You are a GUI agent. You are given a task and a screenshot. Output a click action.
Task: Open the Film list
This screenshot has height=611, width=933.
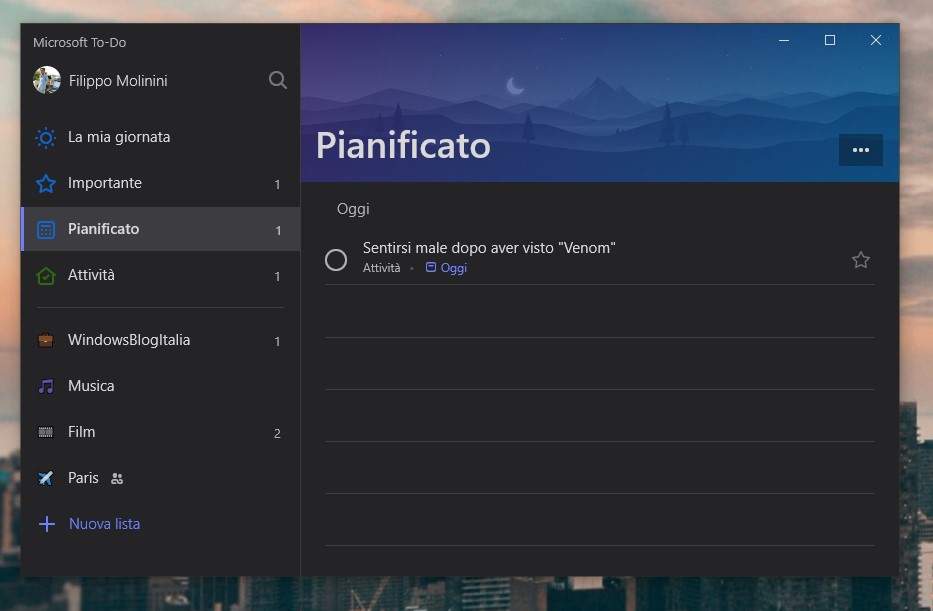coord(161,432)
